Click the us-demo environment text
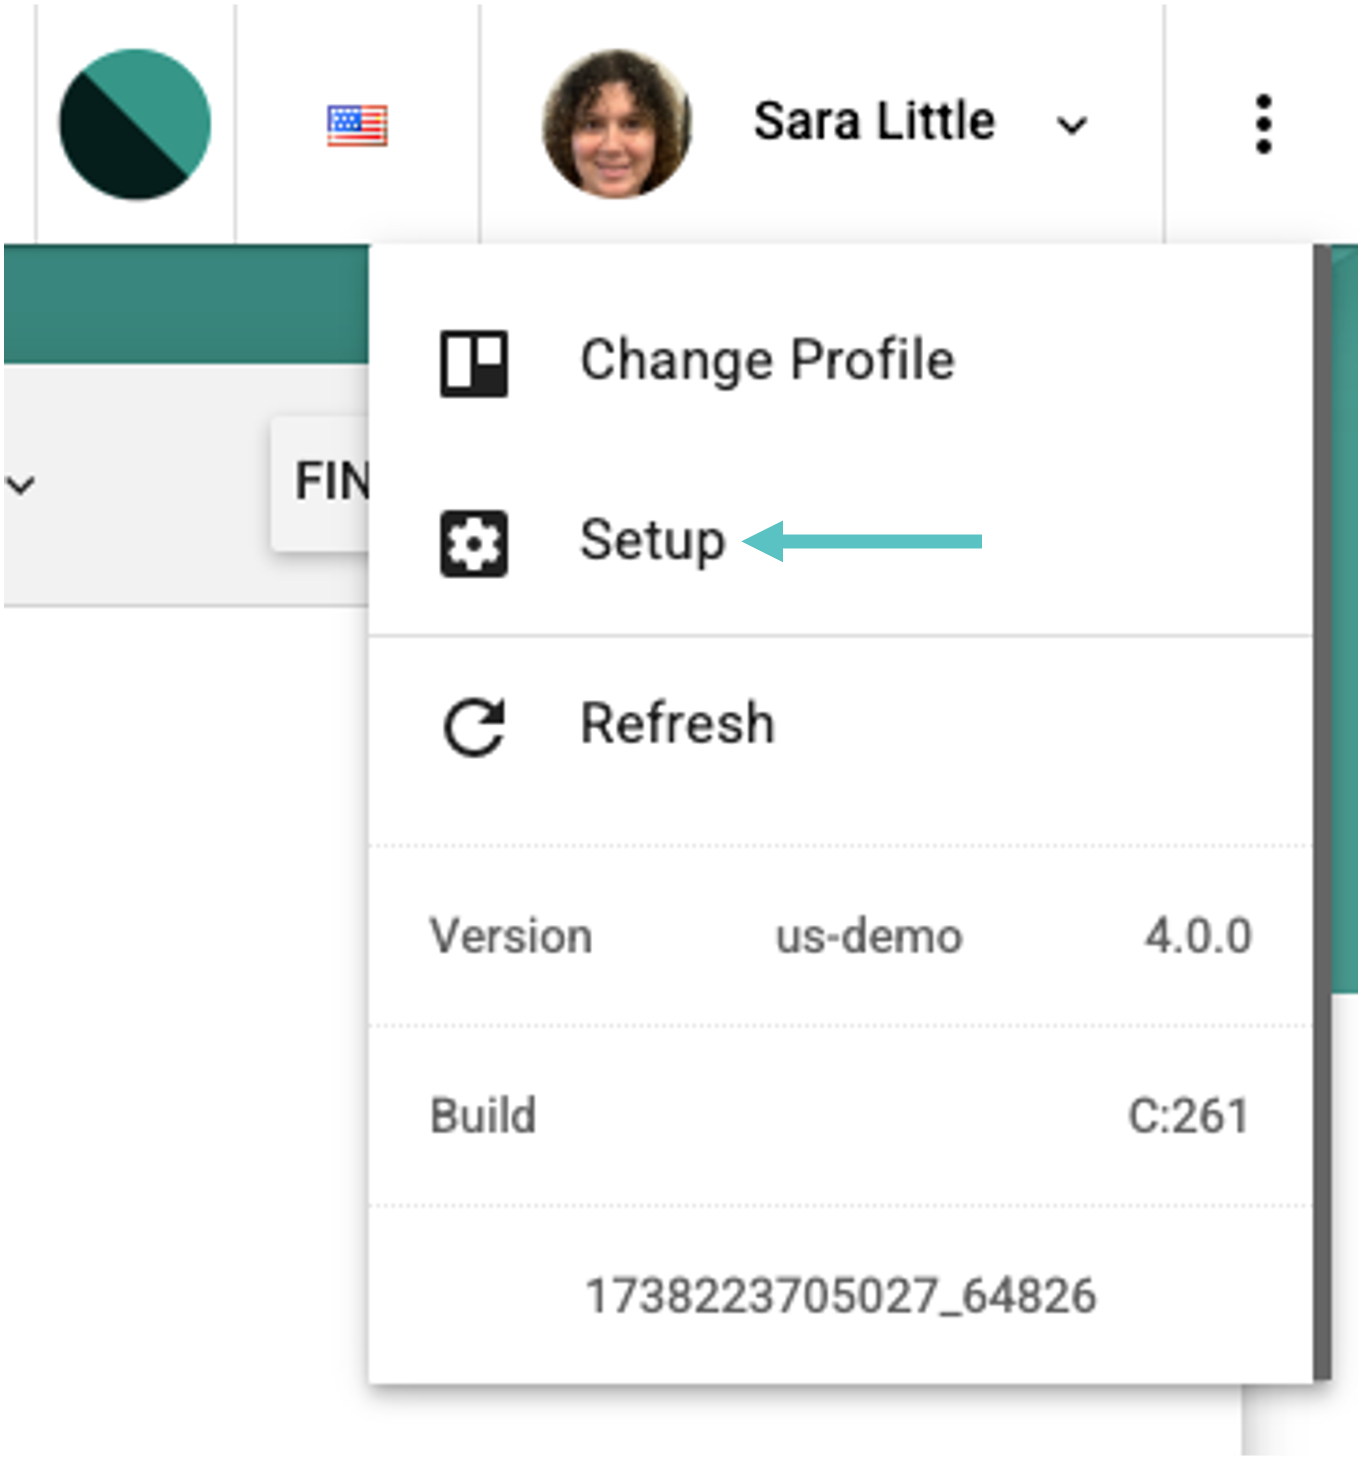The height and width of the screenshot is (1457, 1361). (869, 937)
